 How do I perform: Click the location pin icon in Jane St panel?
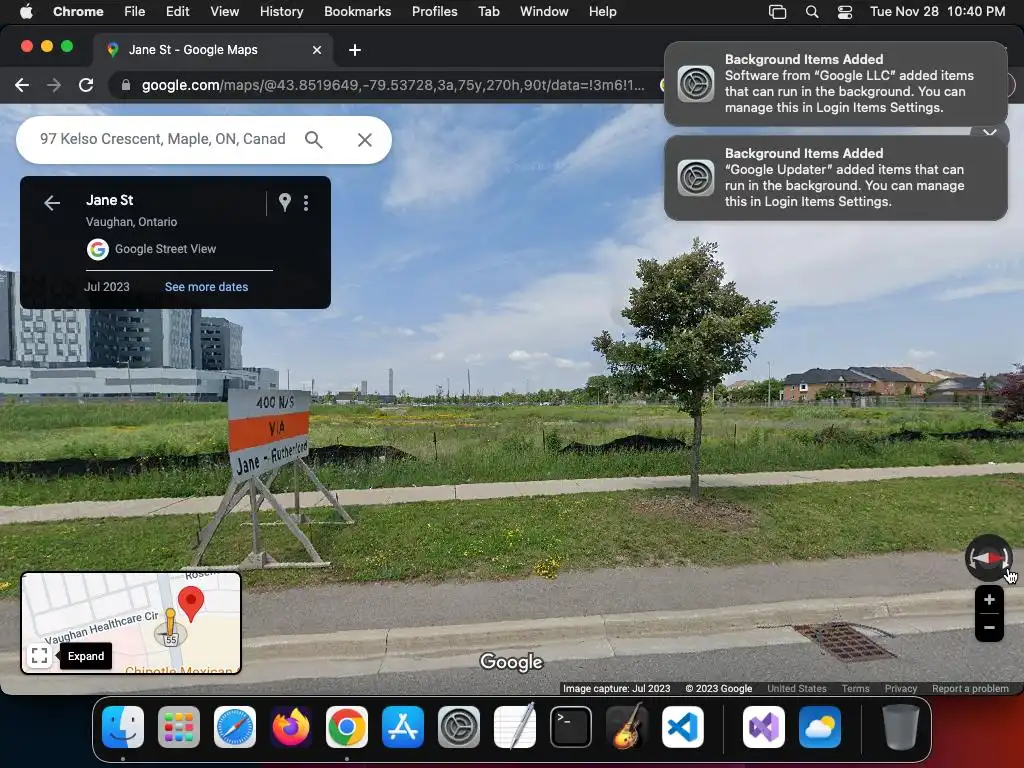coord(285,202)
